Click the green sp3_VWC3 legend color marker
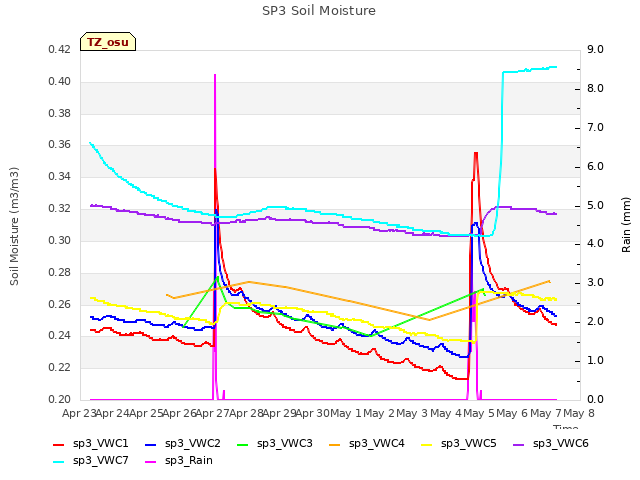Viewport: 640px width, 480px height. pos(243,444)
